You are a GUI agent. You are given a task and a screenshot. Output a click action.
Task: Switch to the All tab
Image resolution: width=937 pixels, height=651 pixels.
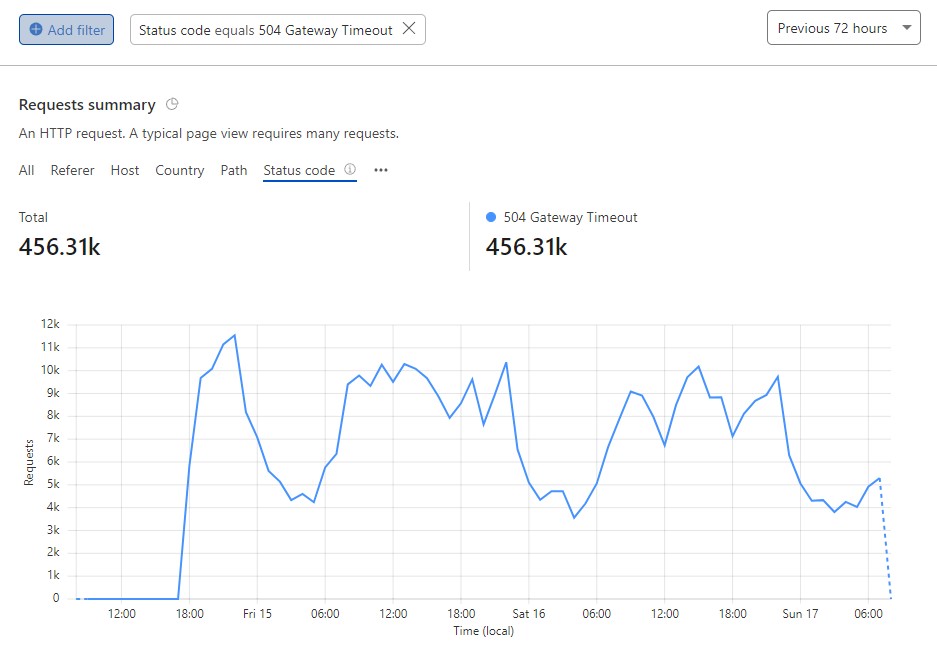pos(26,170)
